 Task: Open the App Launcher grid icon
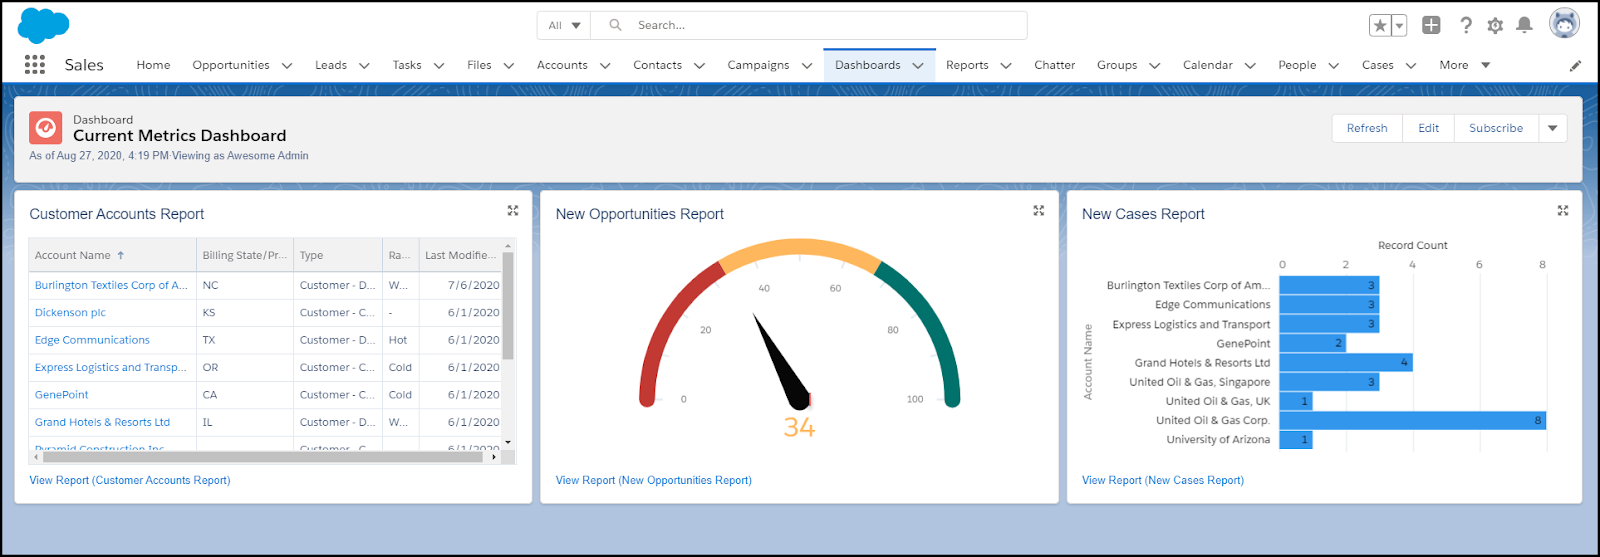click(x=35, y=65)
